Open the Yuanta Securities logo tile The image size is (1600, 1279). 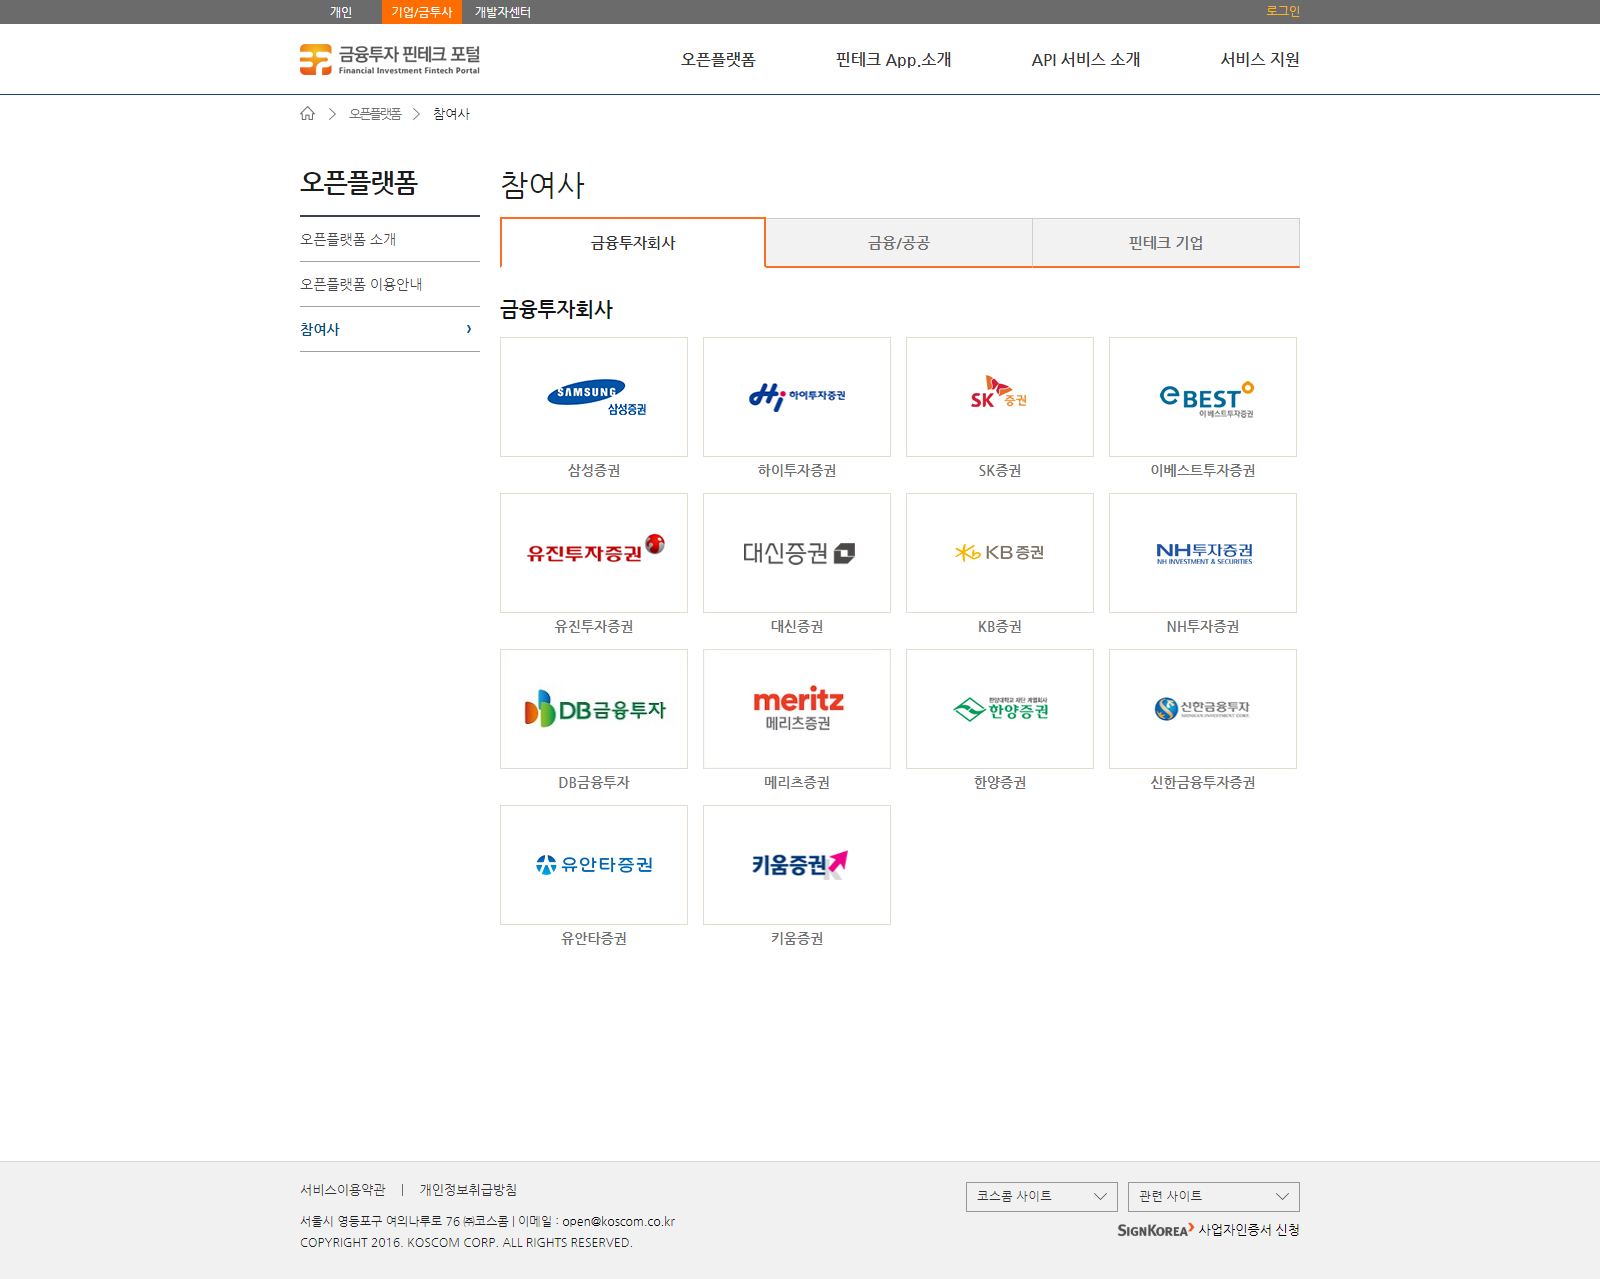[x=594, y=865]
